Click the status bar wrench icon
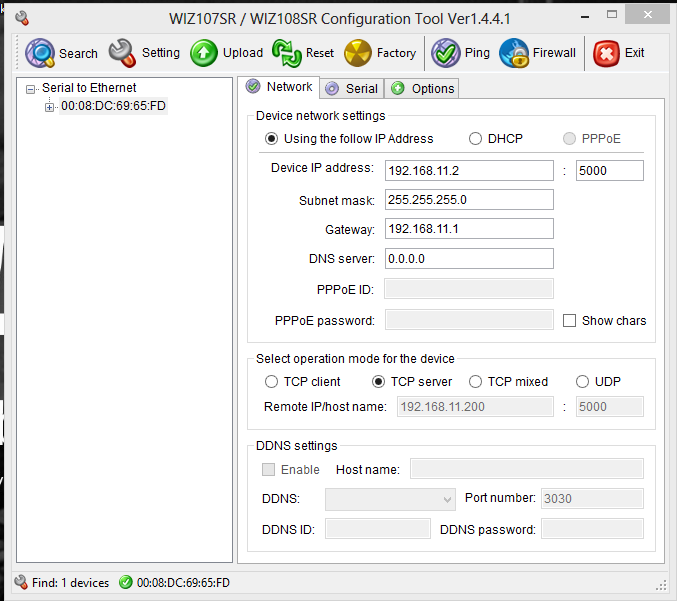The image size is (677, 601). (21, 582)
